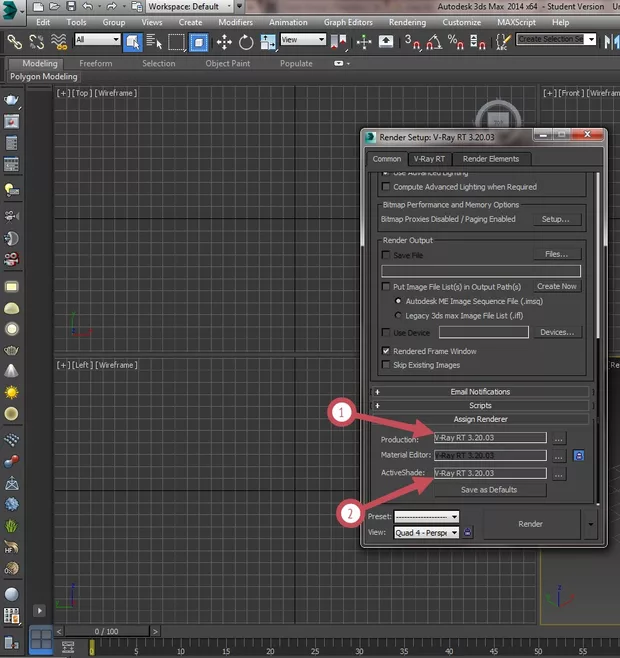The height and width of the screenshot is (658, 620).
Task: Toggle the Angle Snap icon
Action: point(434,41)
